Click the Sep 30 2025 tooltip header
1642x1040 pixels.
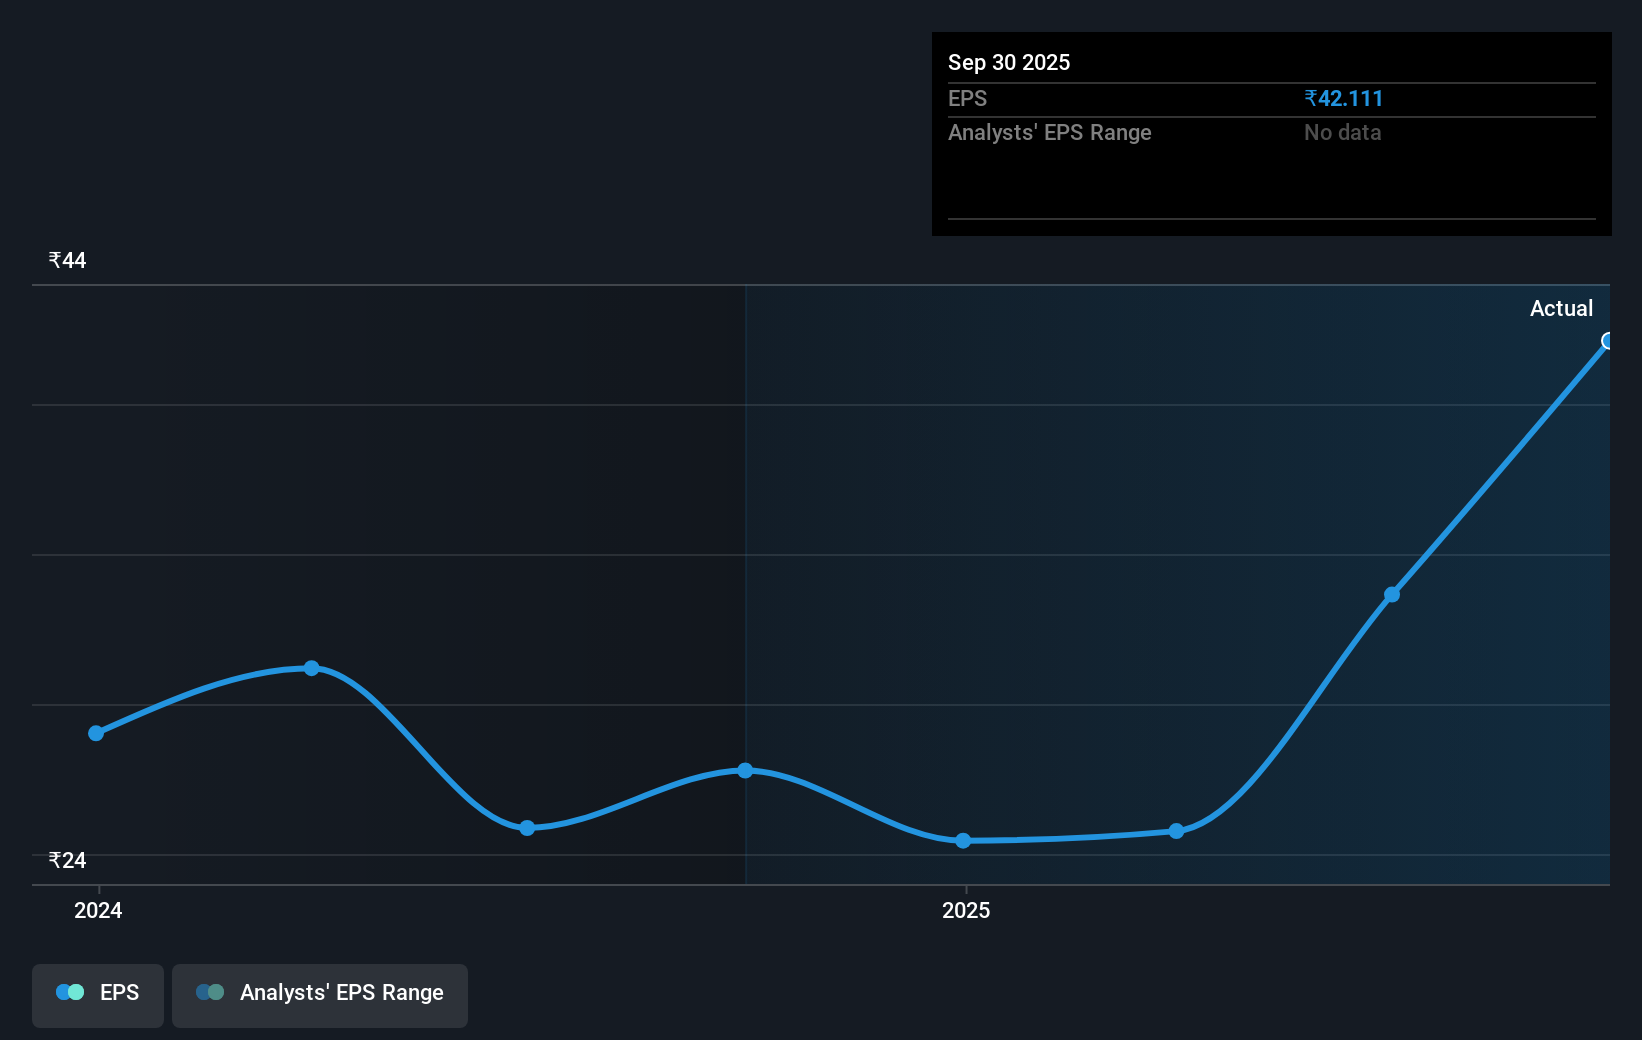click(1009, 62)
